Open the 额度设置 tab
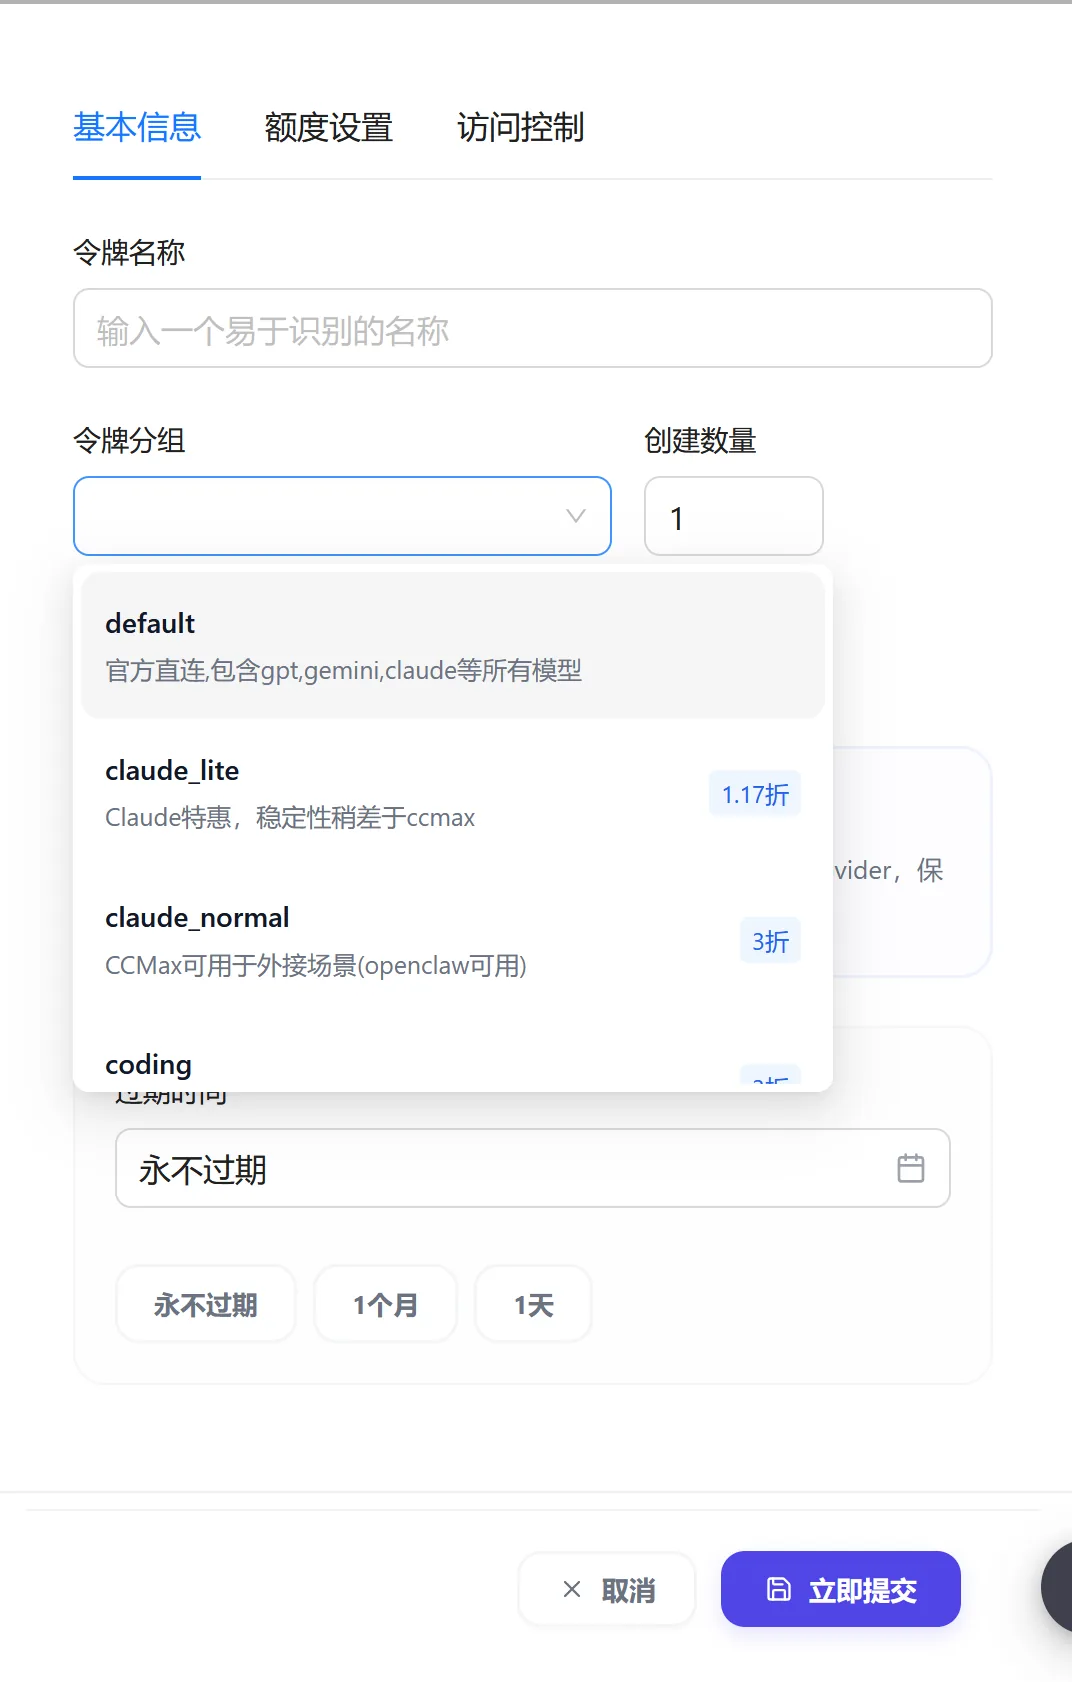1072x1682 pixels. pos(328,128)
